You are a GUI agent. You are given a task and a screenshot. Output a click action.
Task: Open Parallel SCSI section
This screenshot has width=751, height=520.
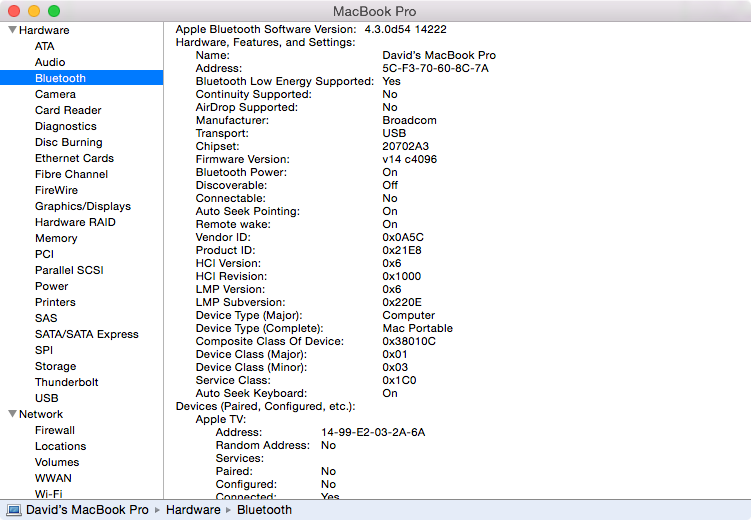pos(69,270)
